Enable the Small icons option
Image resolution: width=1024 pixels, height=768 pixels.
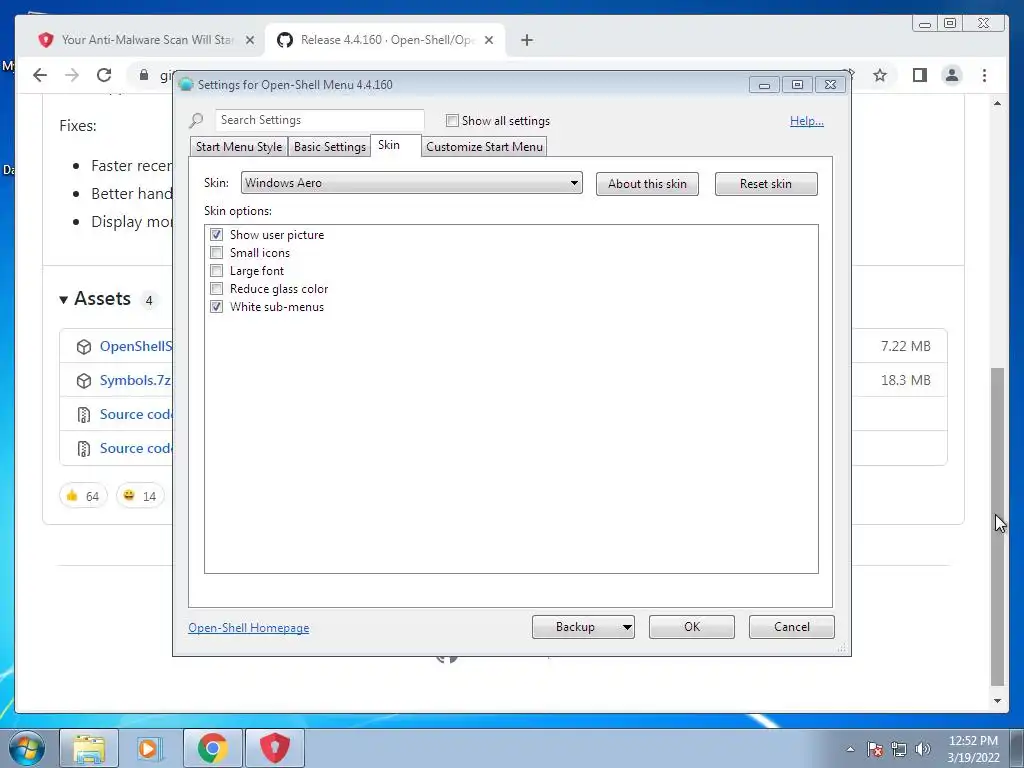point(216,253)
